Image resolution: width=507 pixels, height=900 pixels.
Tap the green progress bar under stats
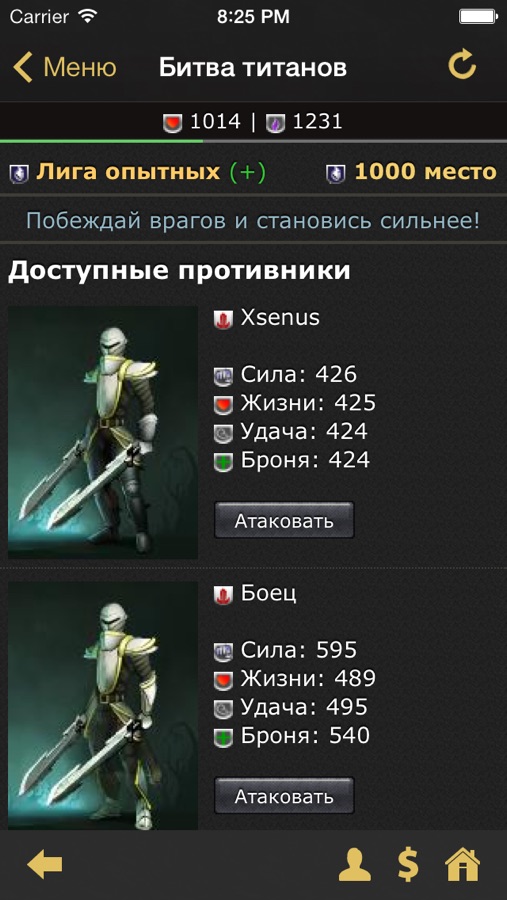click(x=101, y=141)
